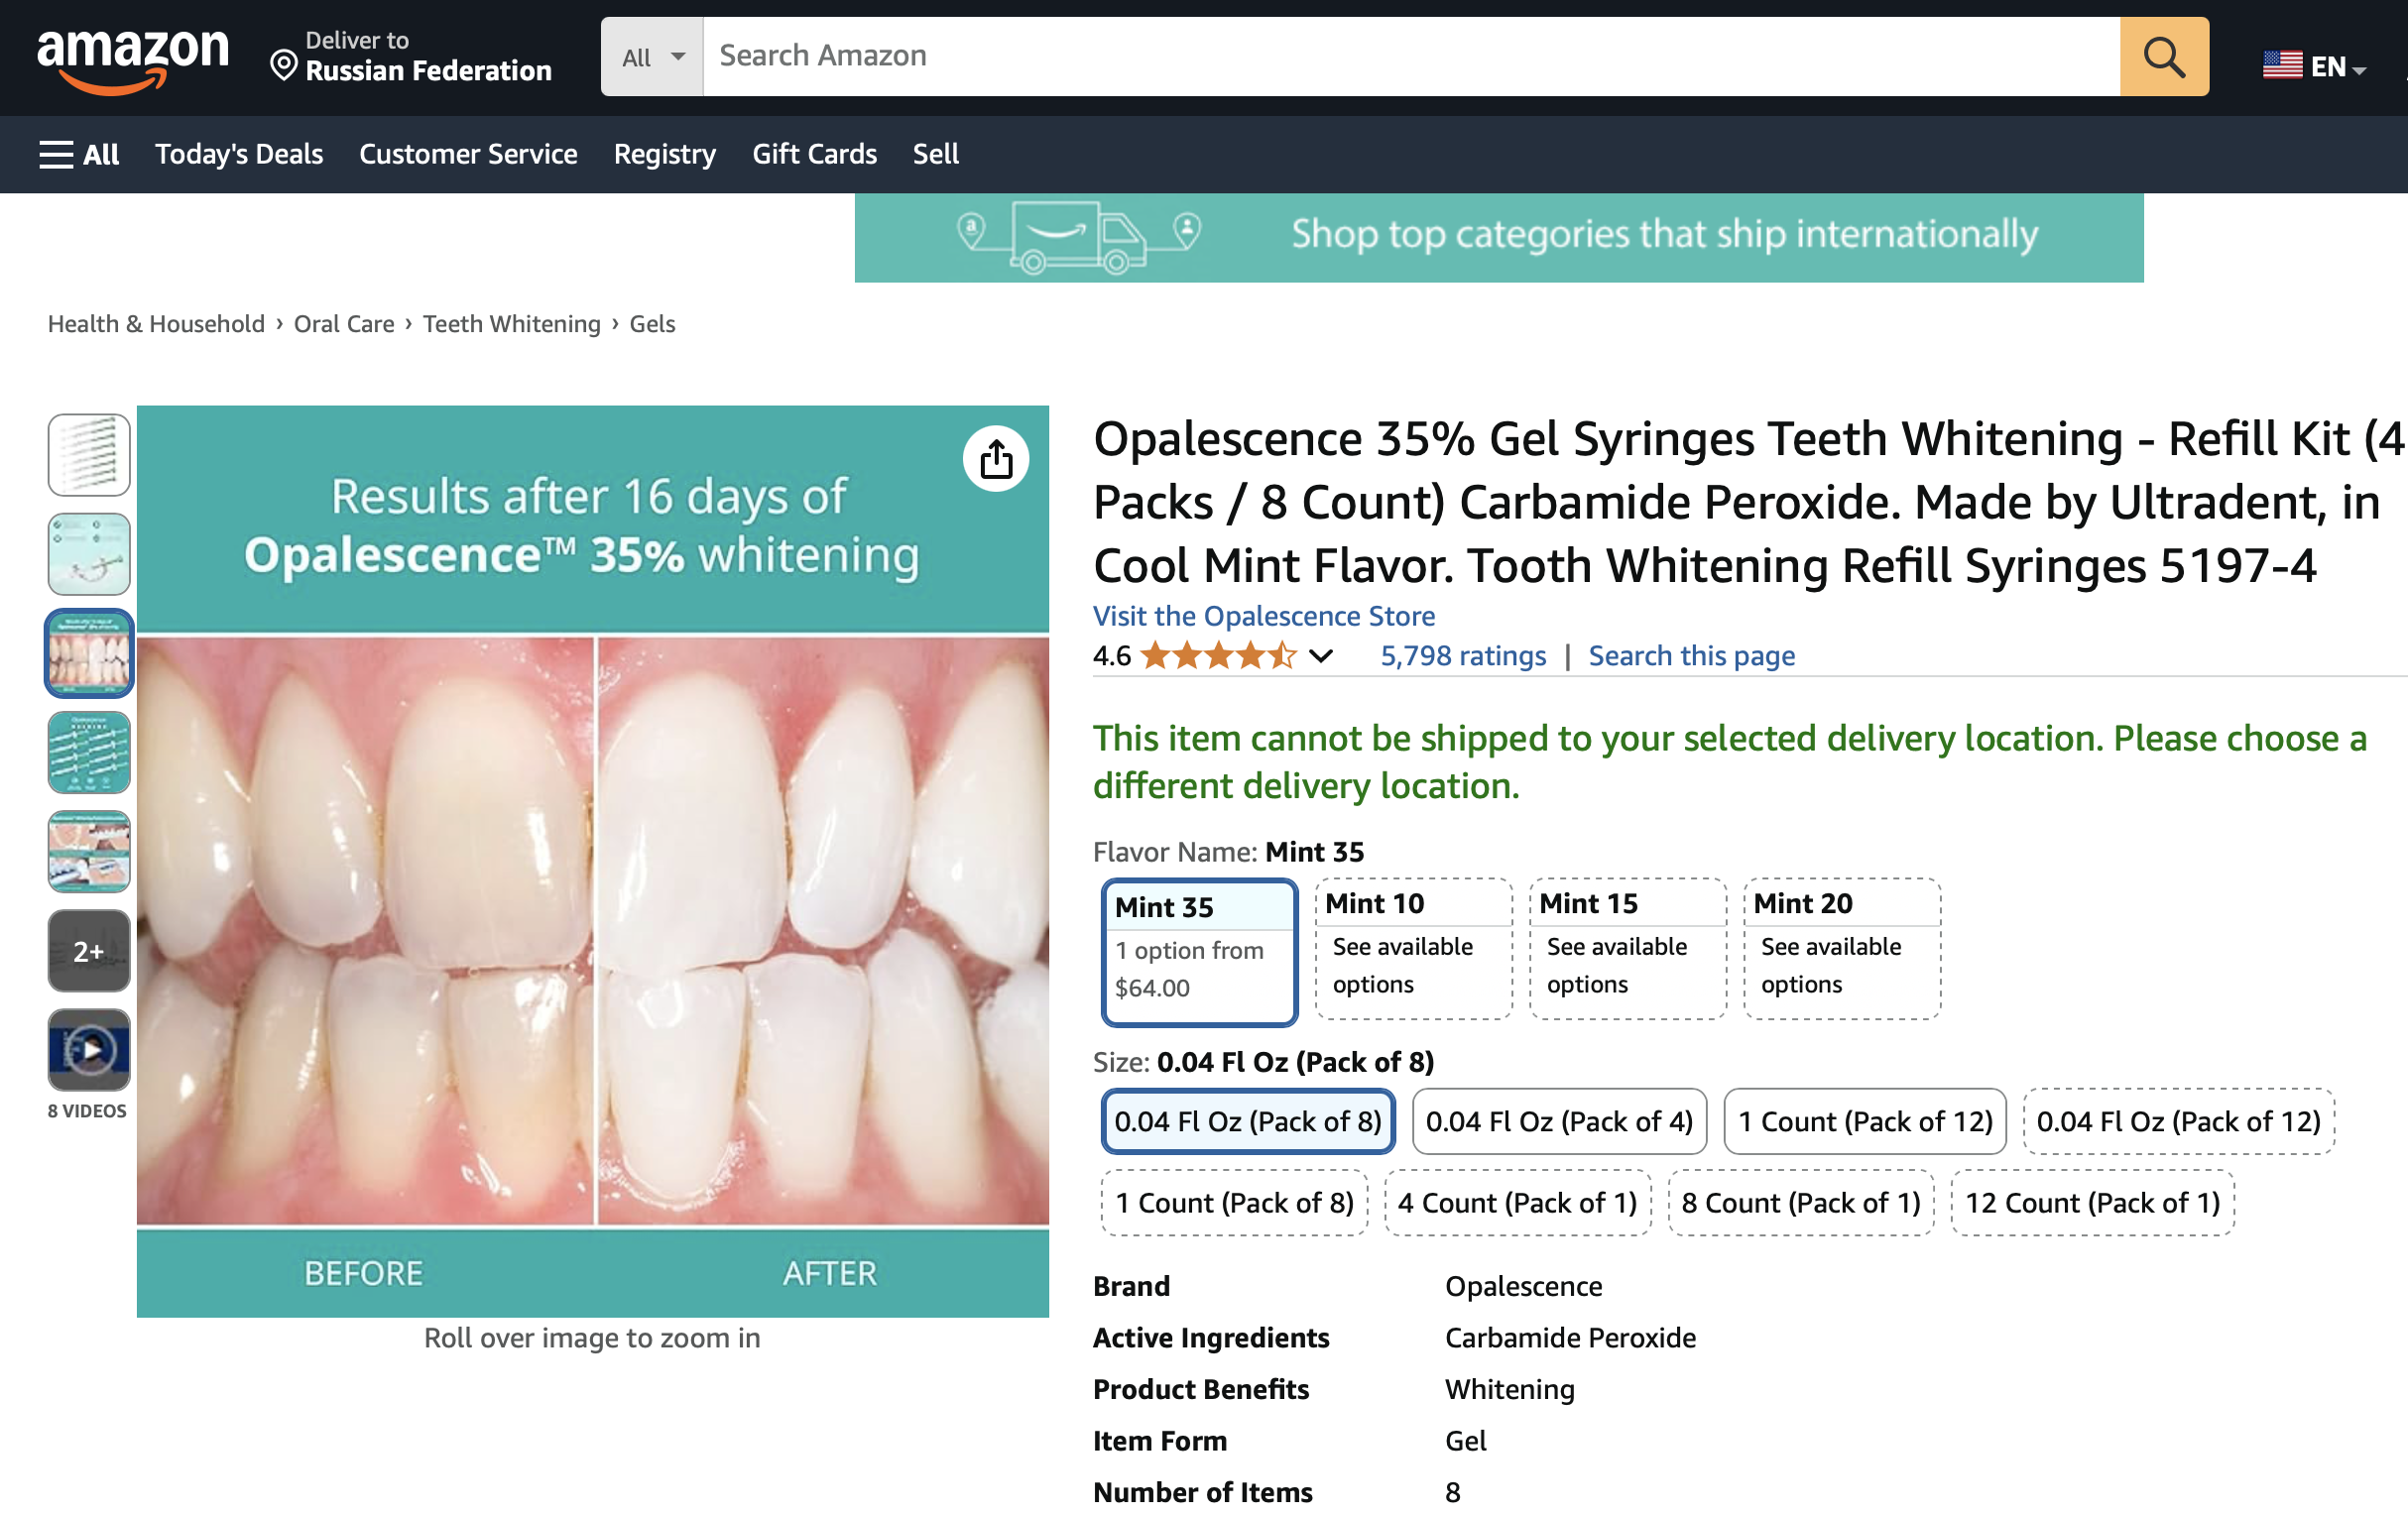This screenshot has height=1516, width=2408.
Task: Expand the rating breakdown chevron
Action: (1321, 656)
